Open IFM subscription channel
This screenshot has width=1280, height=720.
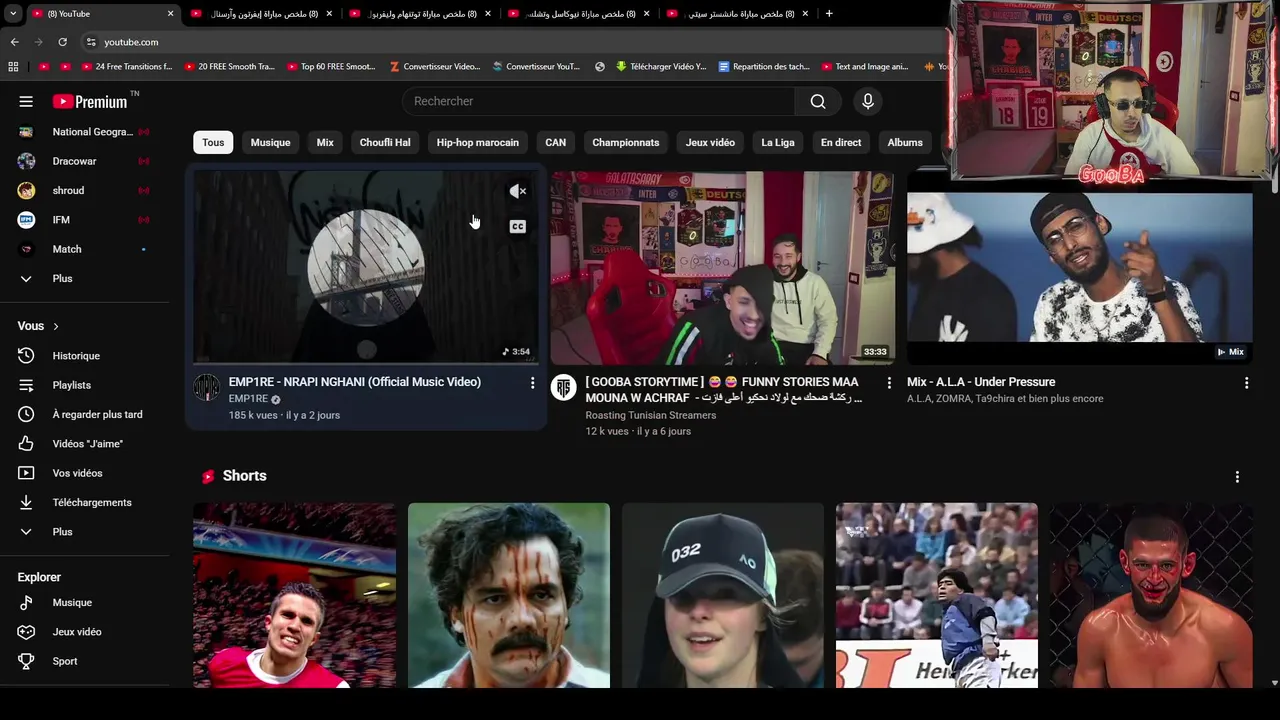coord(84,220)
